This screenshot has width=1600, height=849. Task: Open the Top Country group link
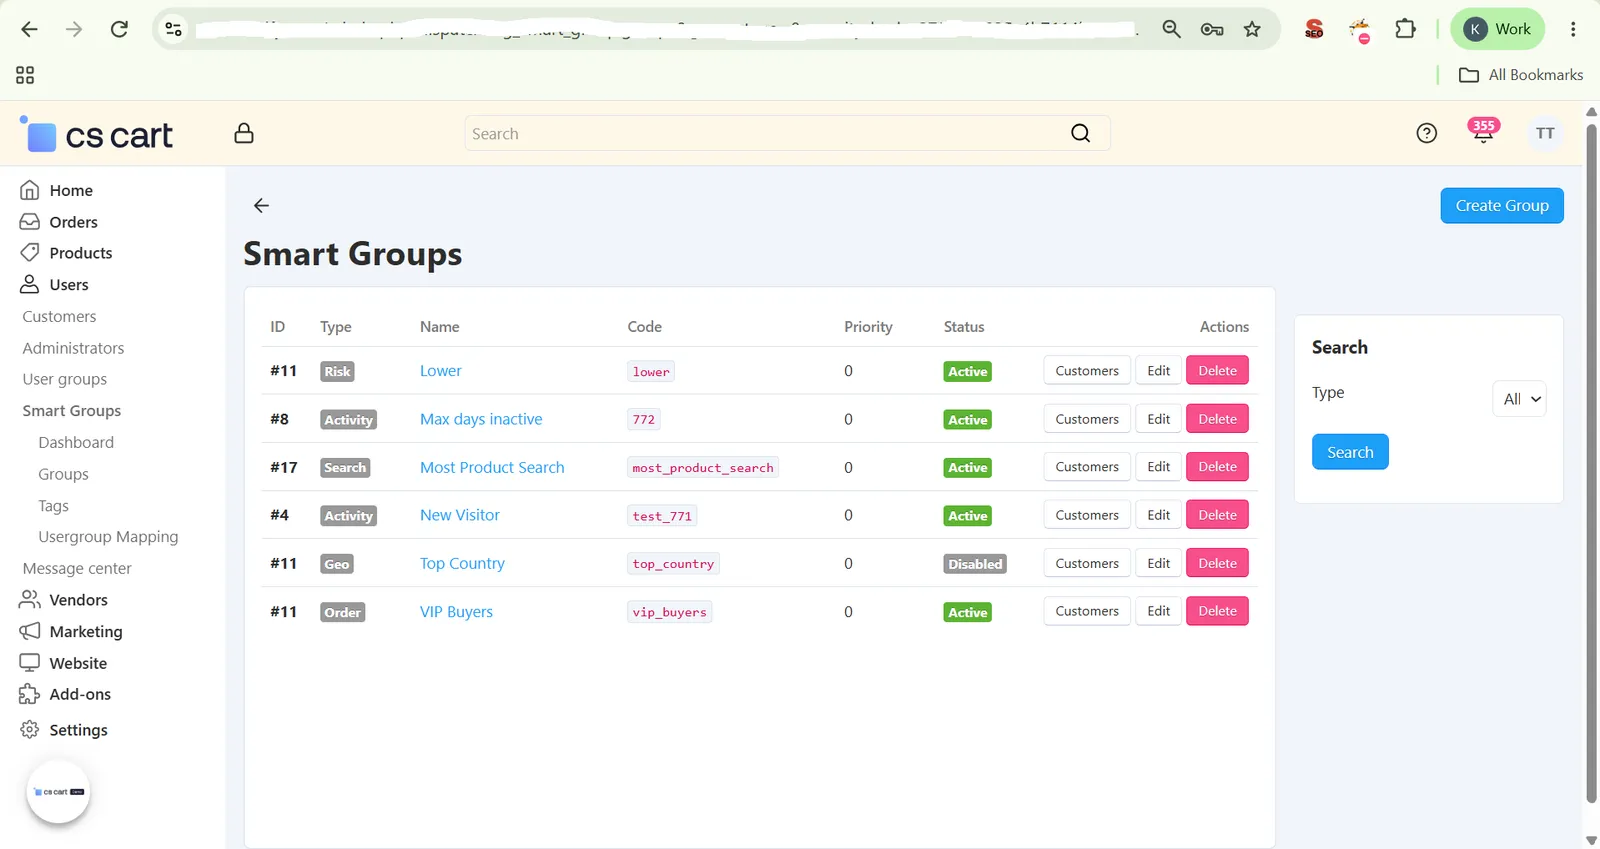(x=462, y=564)
